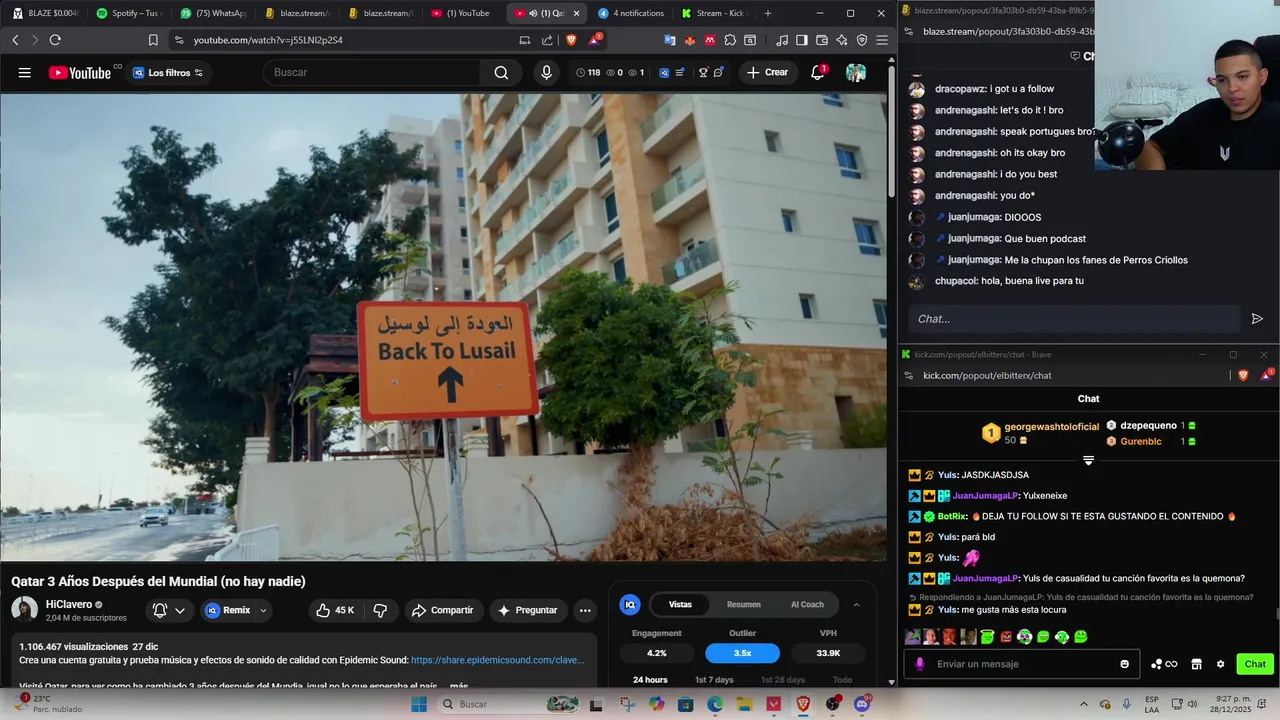Reload the YouTube page
The width and height of the screenshot is (1280, 720).
coord(55,40)
